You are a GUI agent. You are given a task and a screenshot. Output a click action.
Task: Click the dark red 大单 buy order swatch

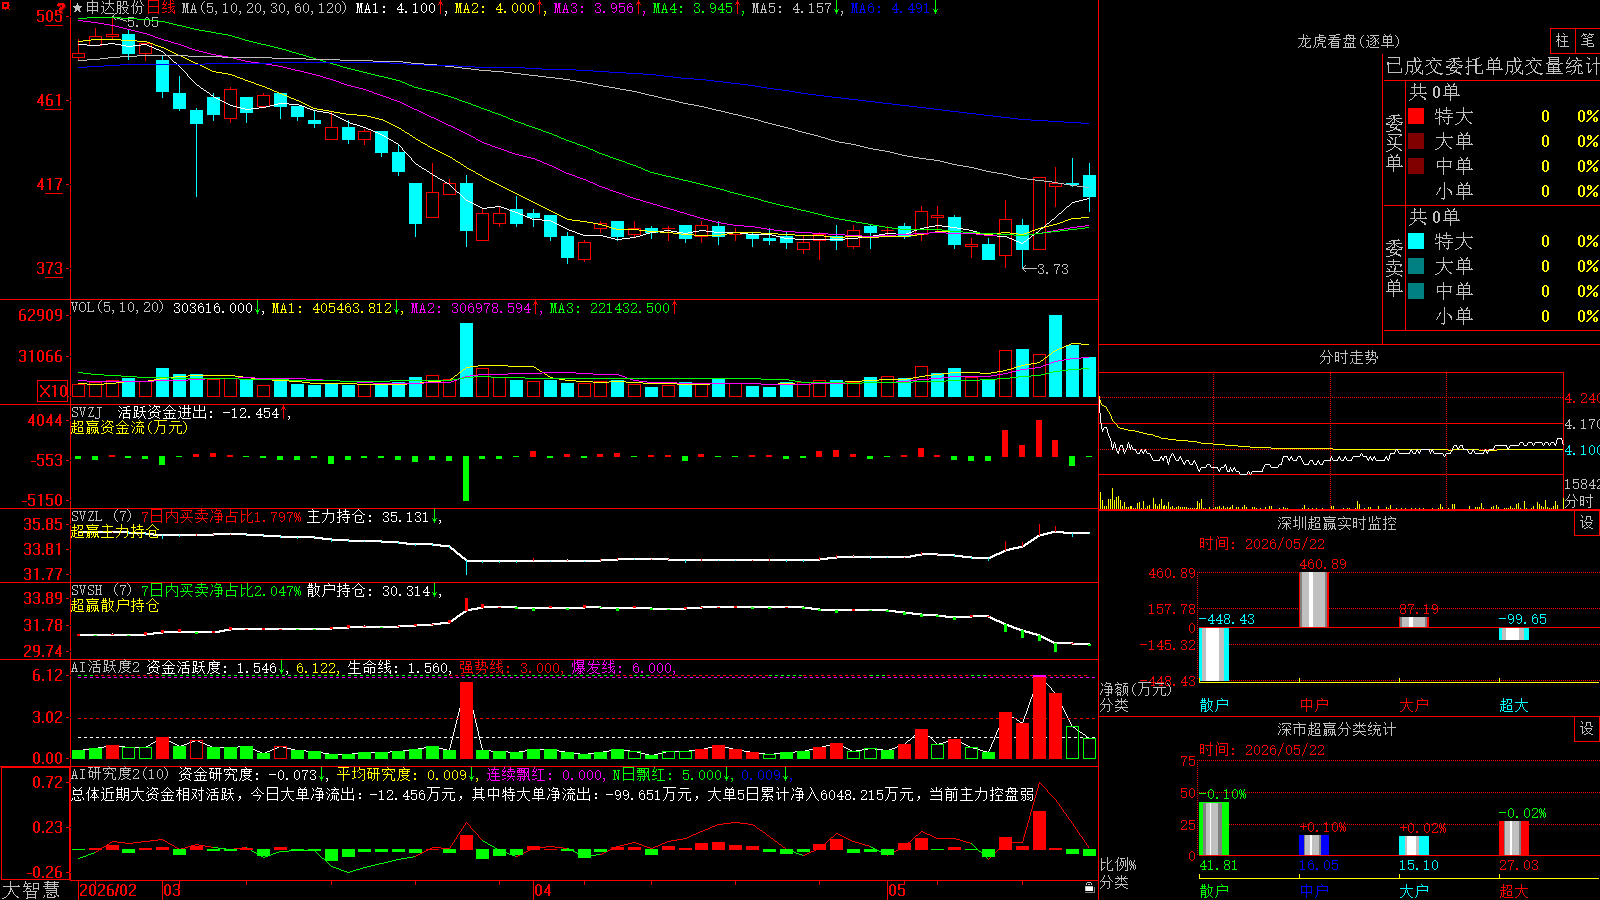(x=1416, y=141)
